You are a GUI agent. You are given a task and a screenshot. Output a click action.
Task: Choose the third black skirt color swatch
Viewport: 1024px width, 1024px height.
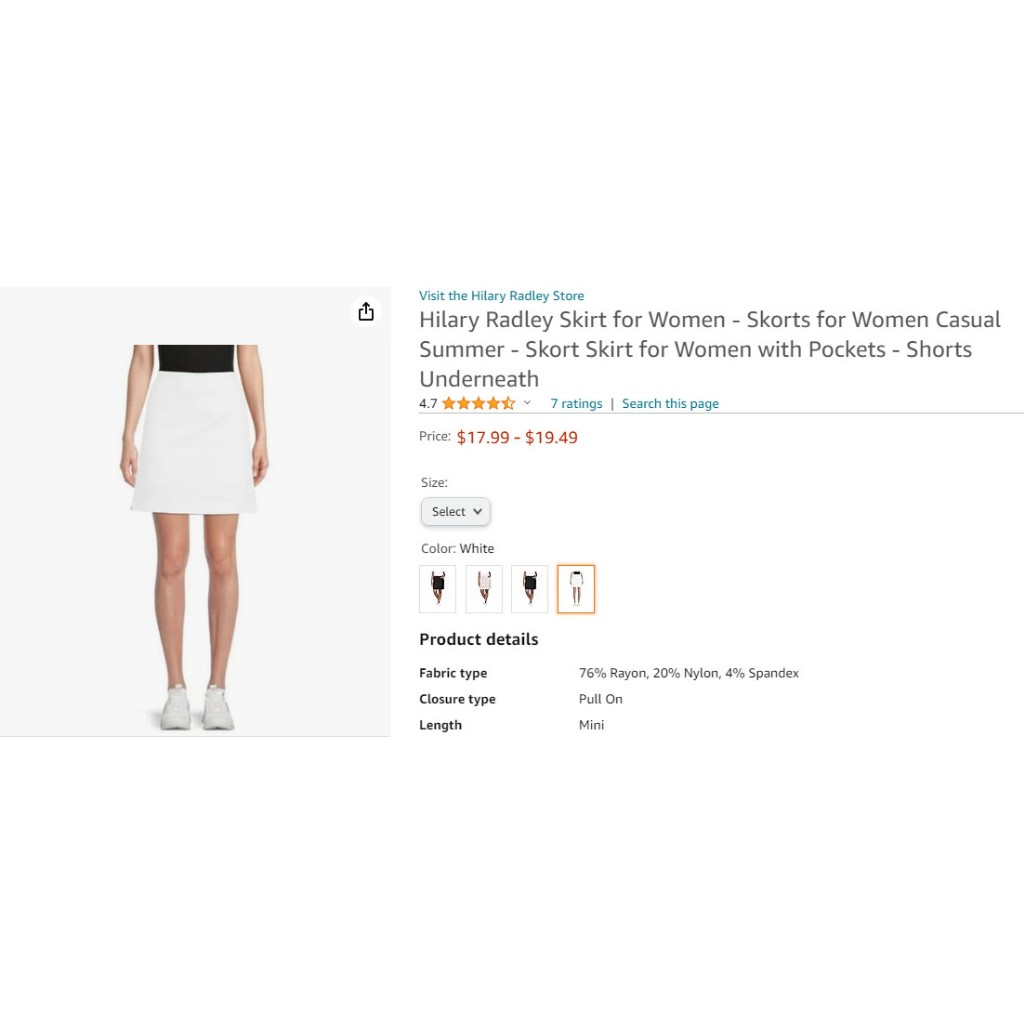[530, 589]
